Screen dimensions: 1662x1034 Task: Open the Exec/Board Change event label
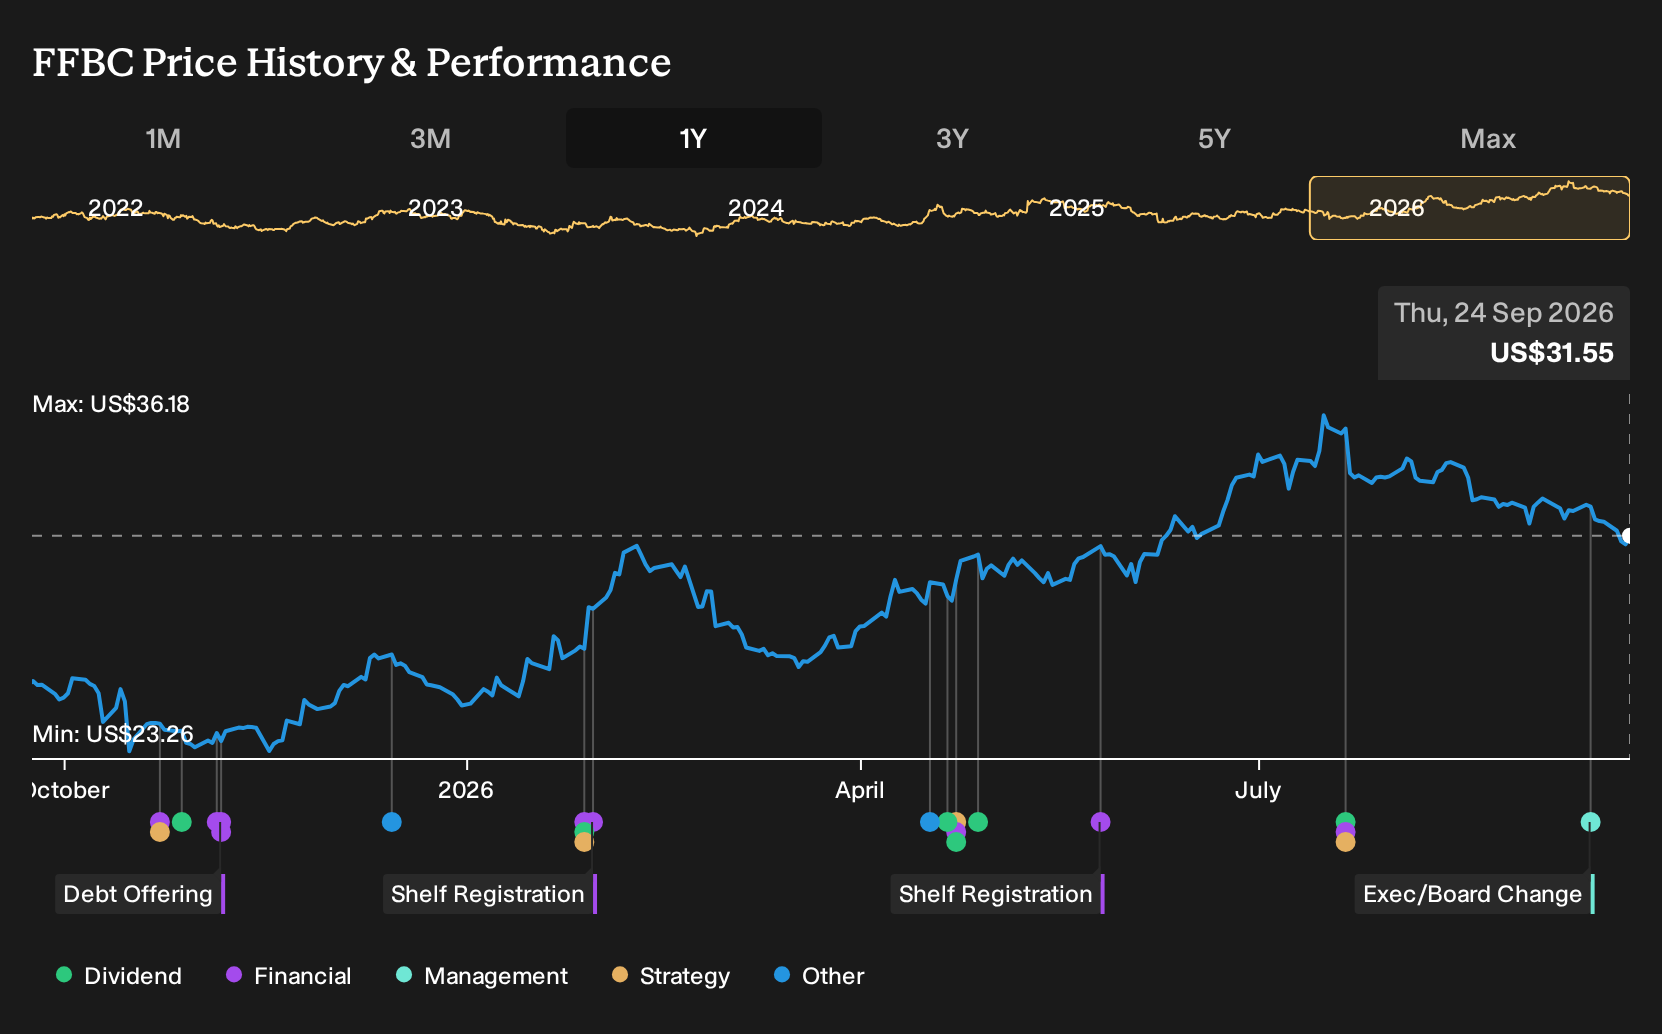[1474, 894]
